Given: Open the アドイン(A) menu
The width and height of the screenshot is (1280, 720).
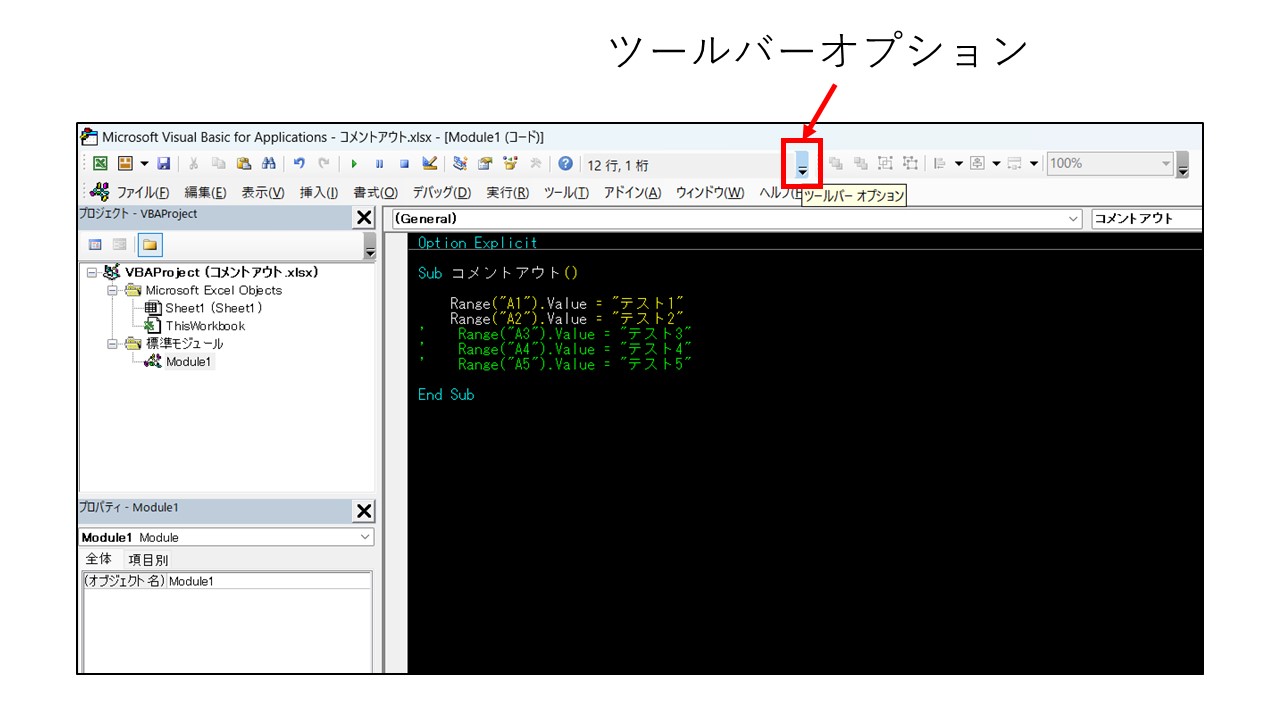Looking at the screenshot, I should (633, 193).
